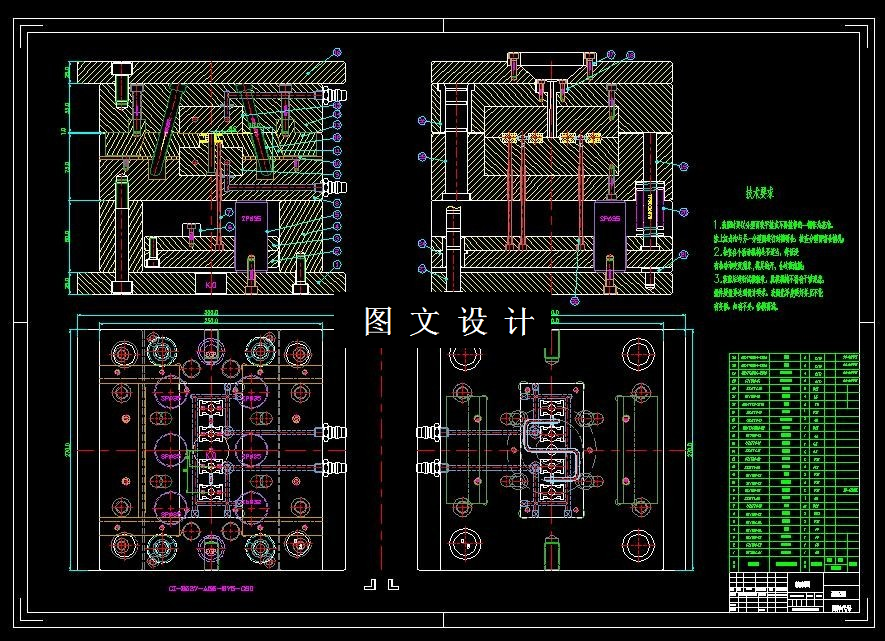Click part balloon 6 in the top-left section view
Viewport: 885px width, 641px height.
tap(229, 227)
